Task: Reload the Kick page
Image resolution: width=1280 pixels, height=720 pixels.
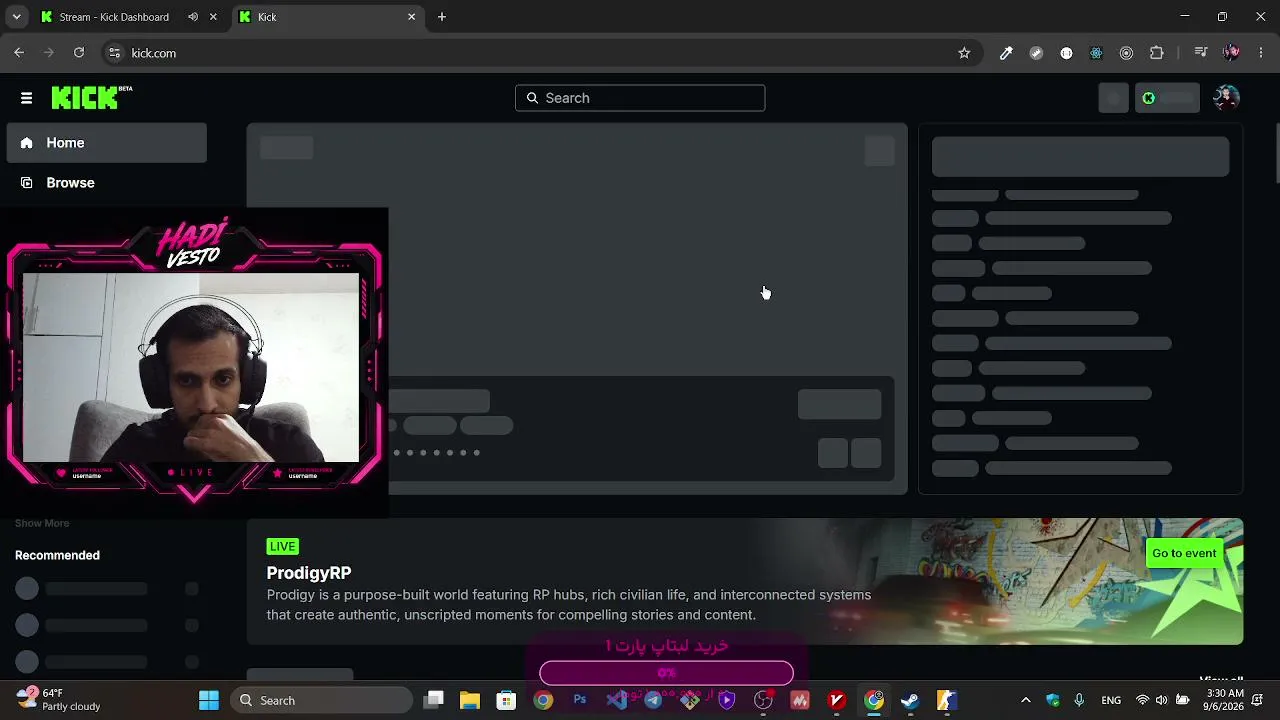Action: click(79, 53)
